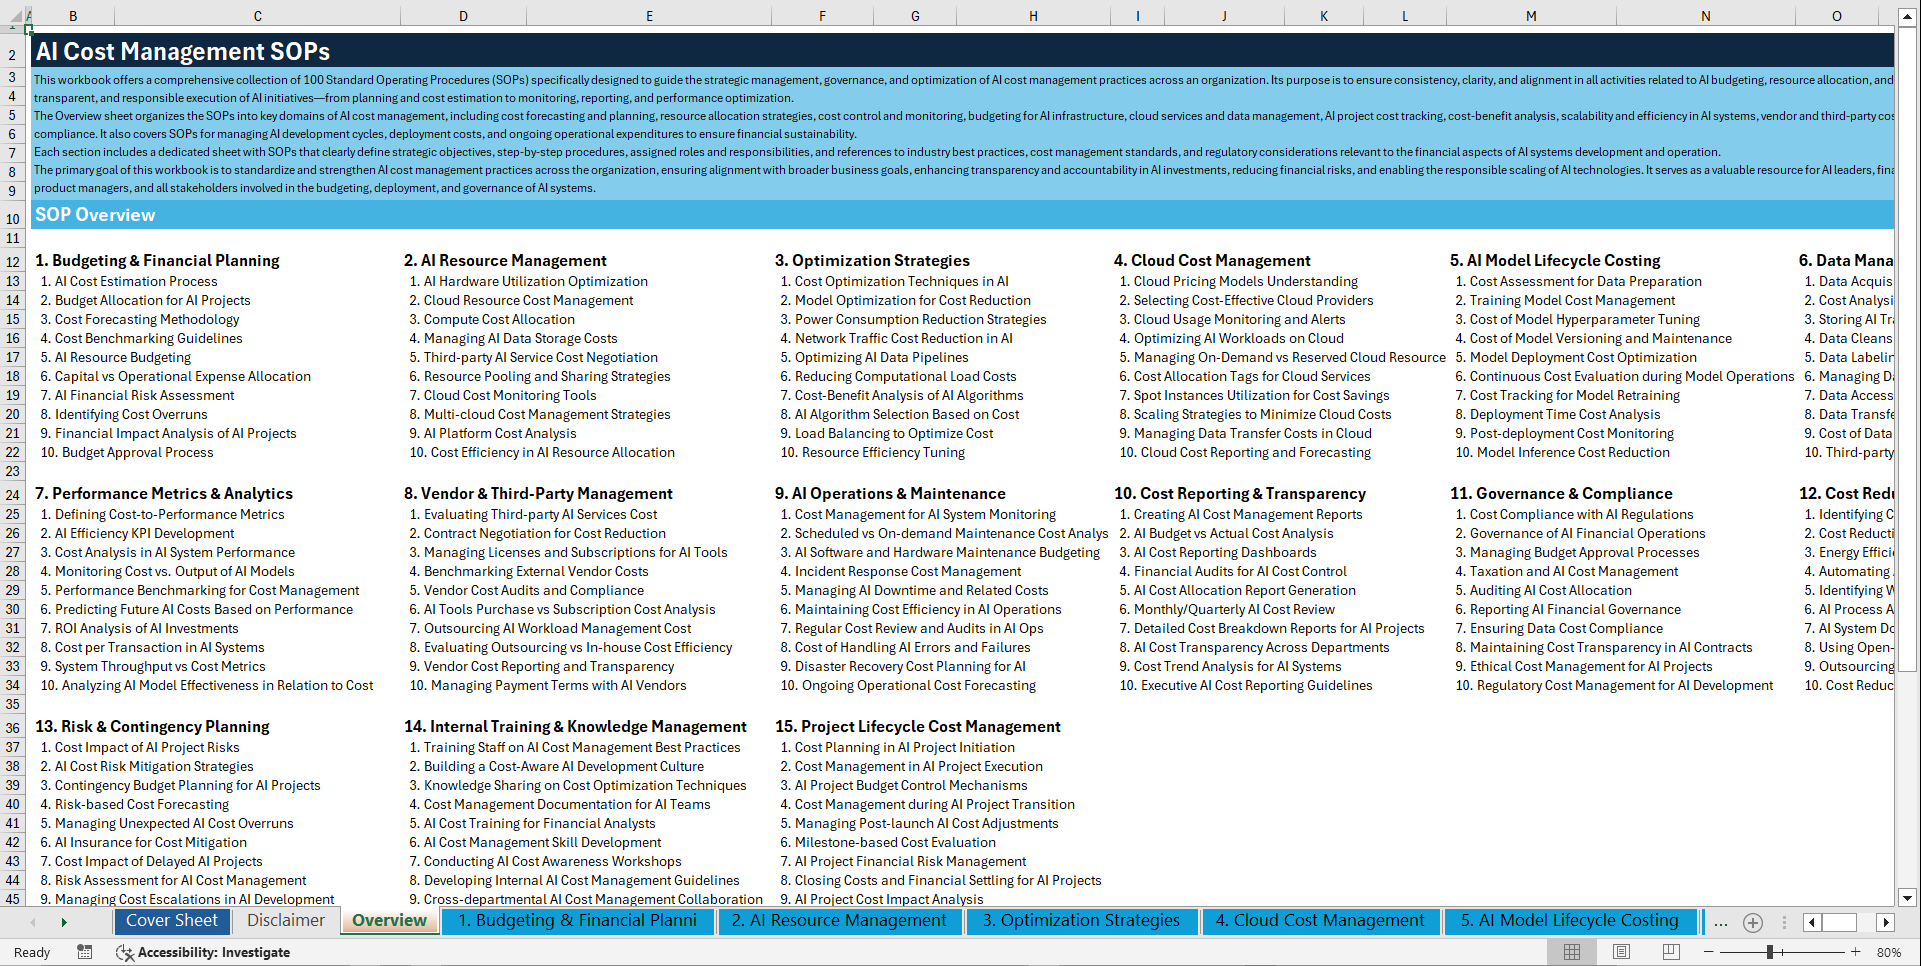The image size is (1921, 966).
Task: Open the Cloud Cost Management sheet
Action: pyautogui.click(x=1320, y=920)
